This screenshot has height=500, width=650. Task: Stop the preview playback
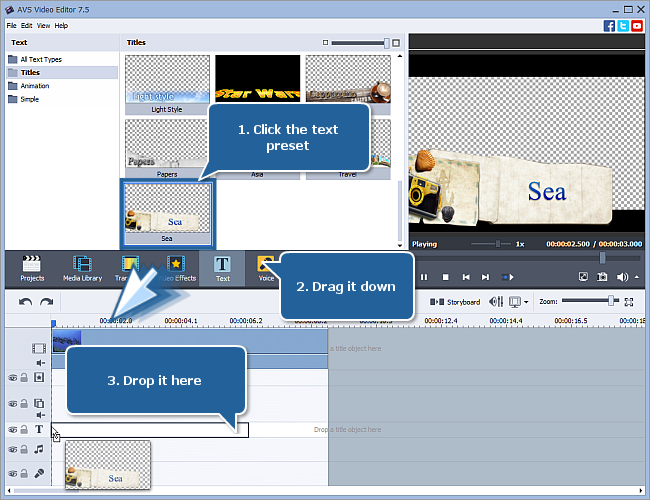(x=446, y=277)
